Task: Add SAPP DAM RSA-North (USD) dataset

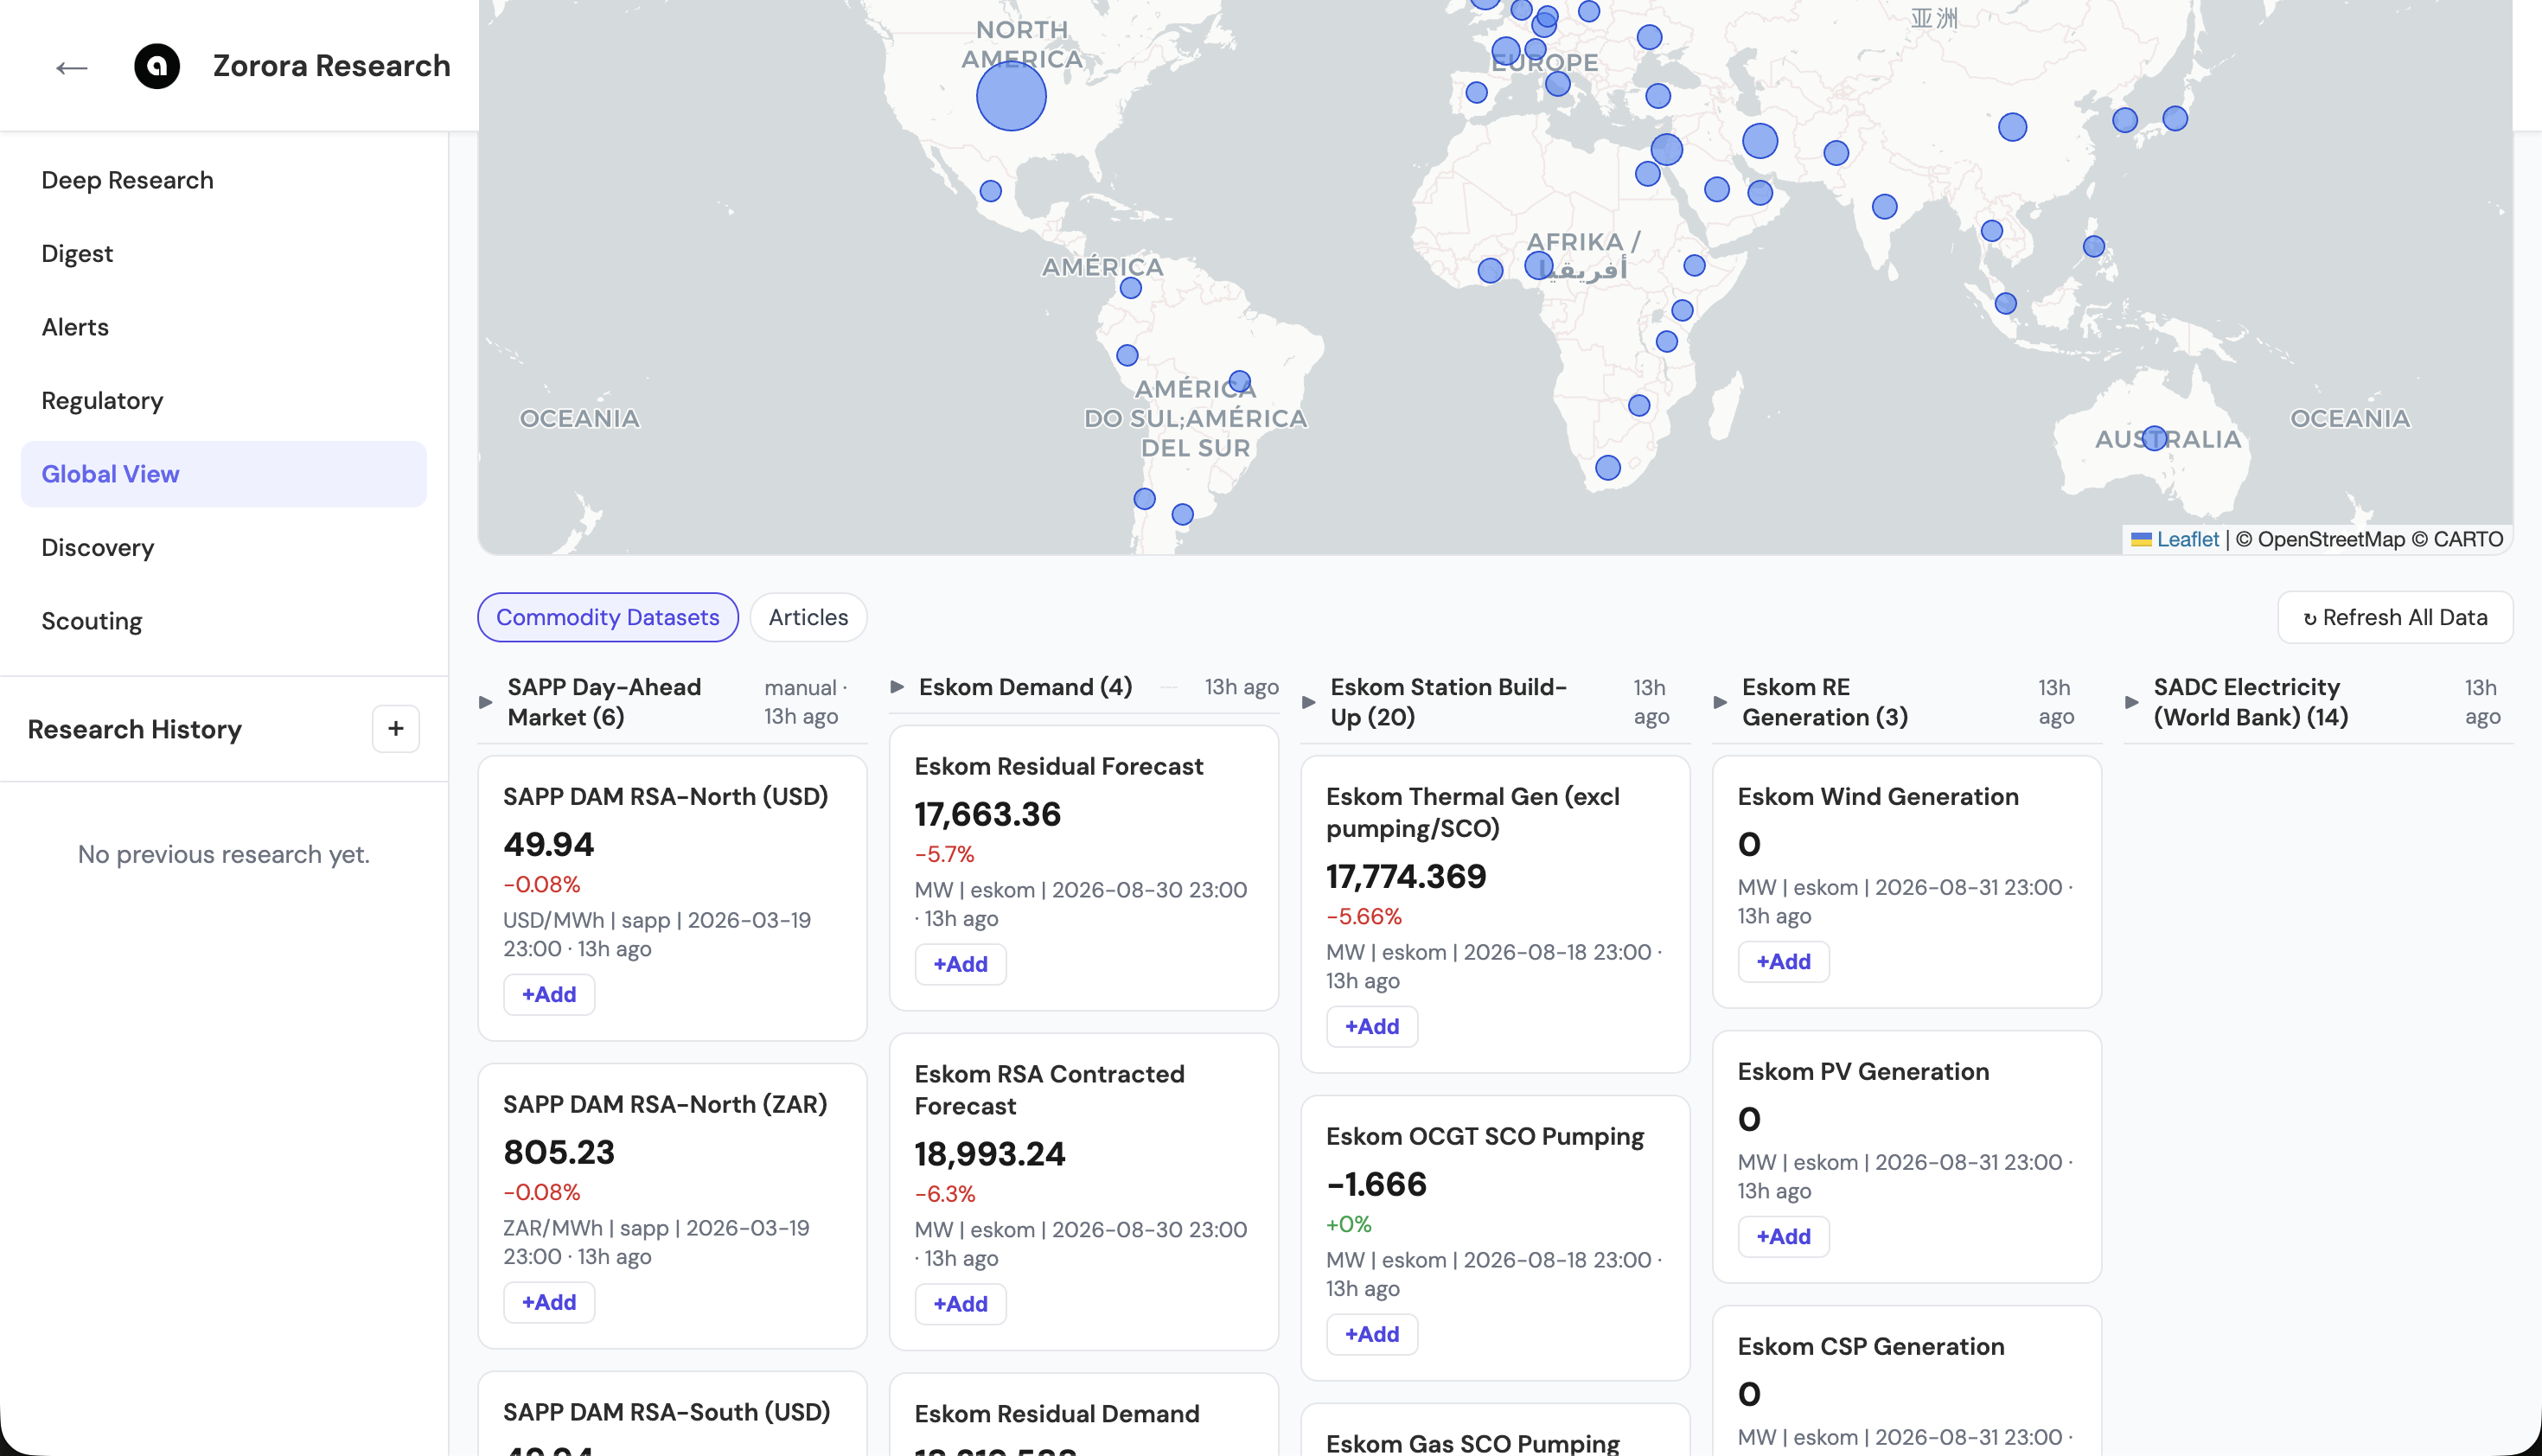Action: point(549,995)
